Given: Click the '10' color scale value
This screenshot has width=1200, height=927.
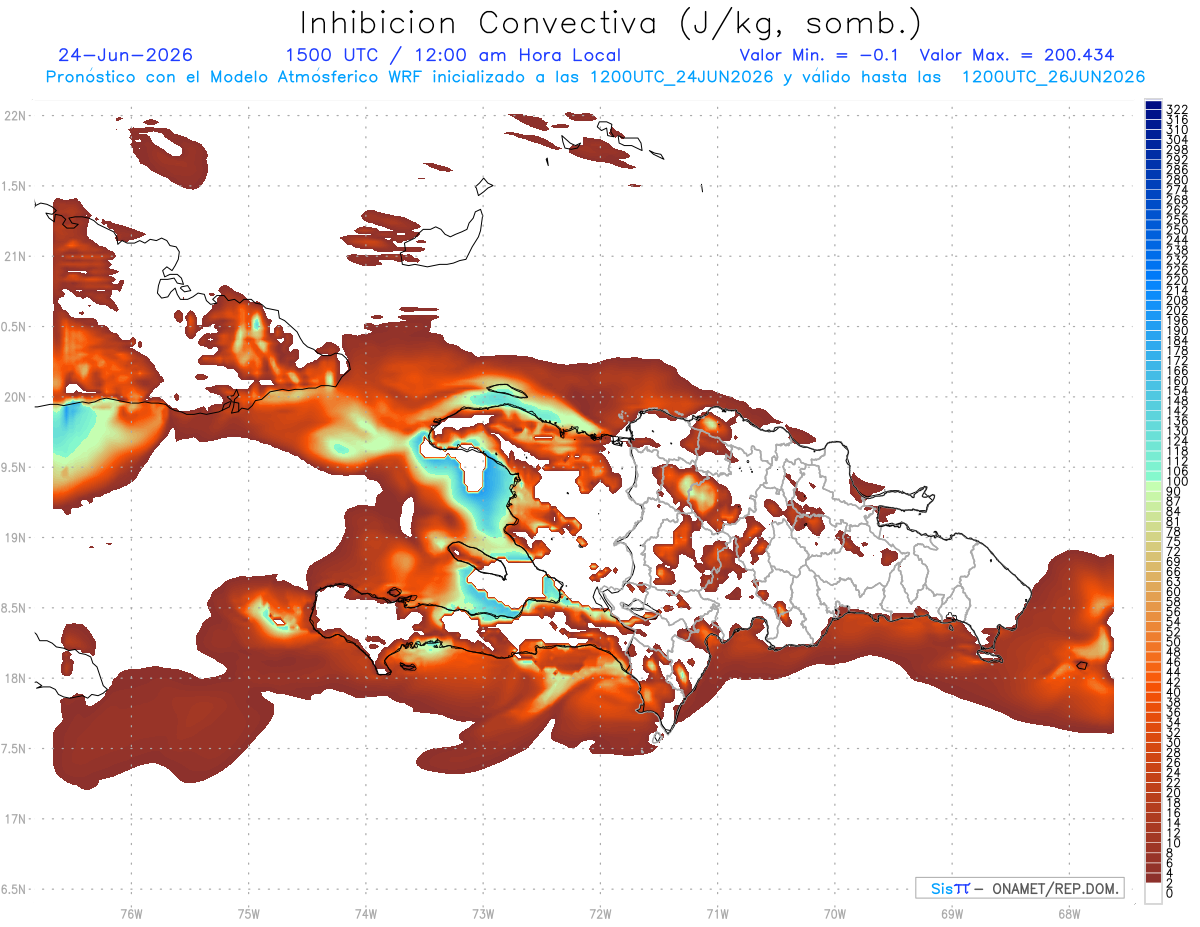Looking at the screenshot, I should tap(1173, 843).
